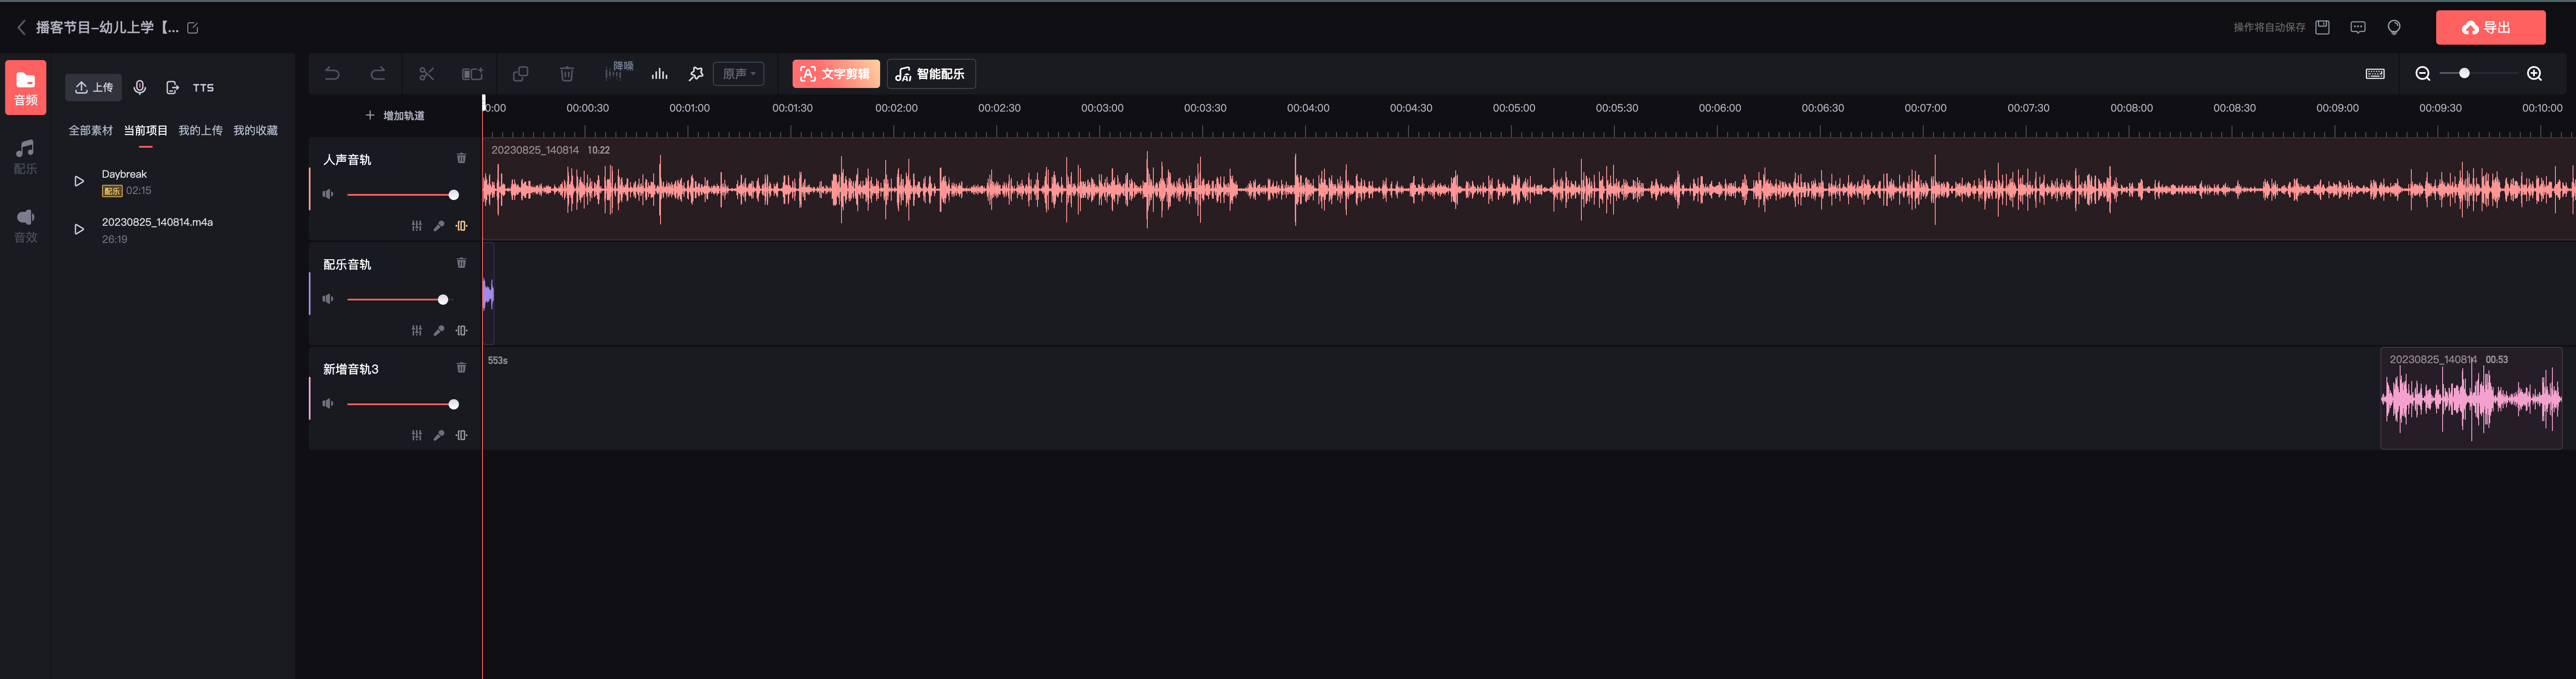Click the 智能配乐 smart music button
The image size is (2576, 679).
931,74
